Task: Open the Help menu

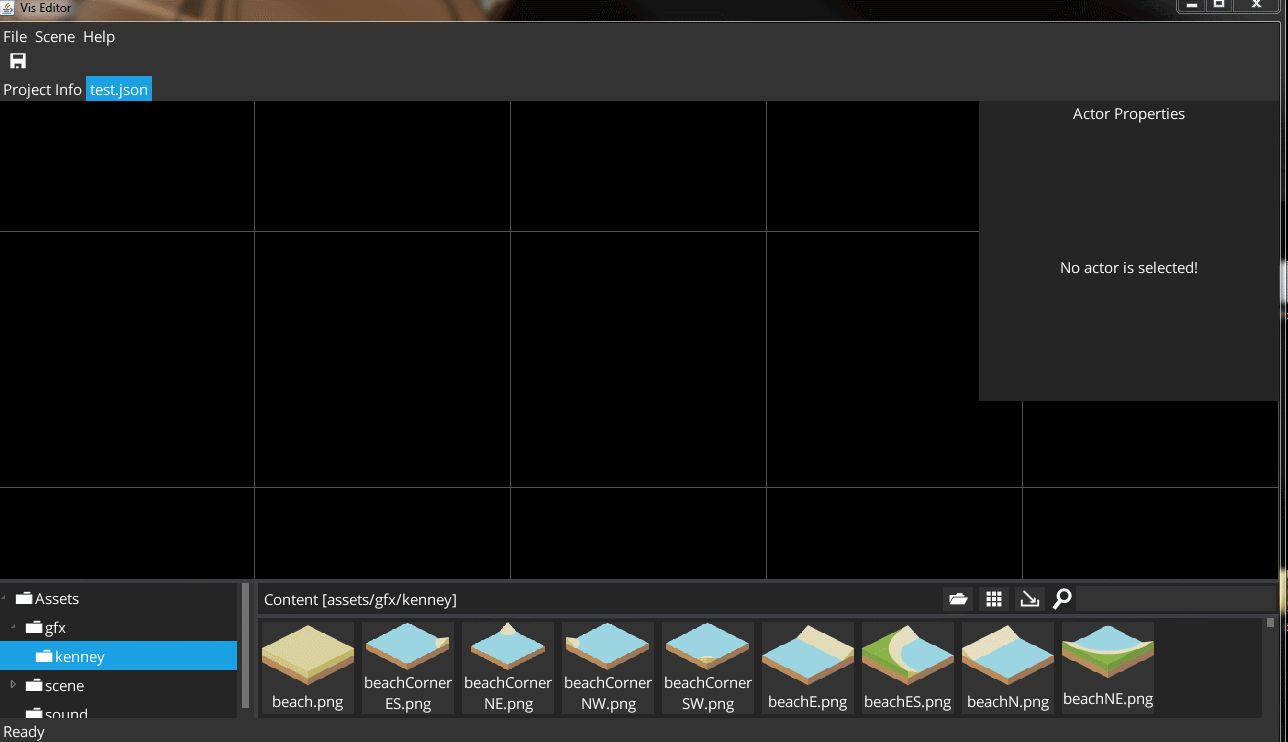Action: pos(99,37)
